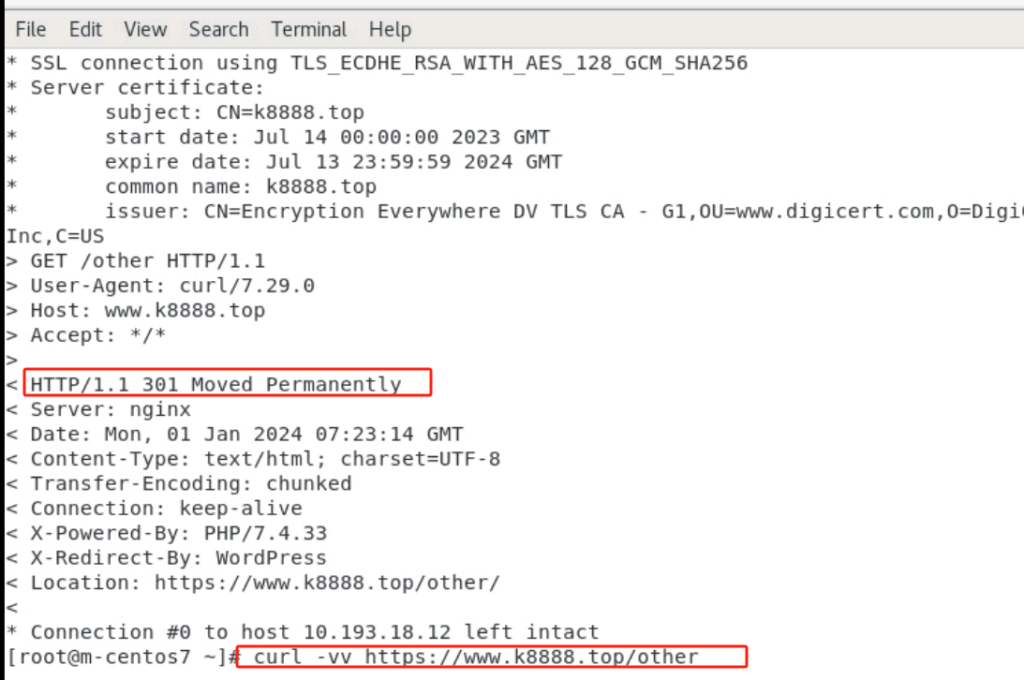Click the GET /other HTTP/1.1 request line

tap(148, 261)
